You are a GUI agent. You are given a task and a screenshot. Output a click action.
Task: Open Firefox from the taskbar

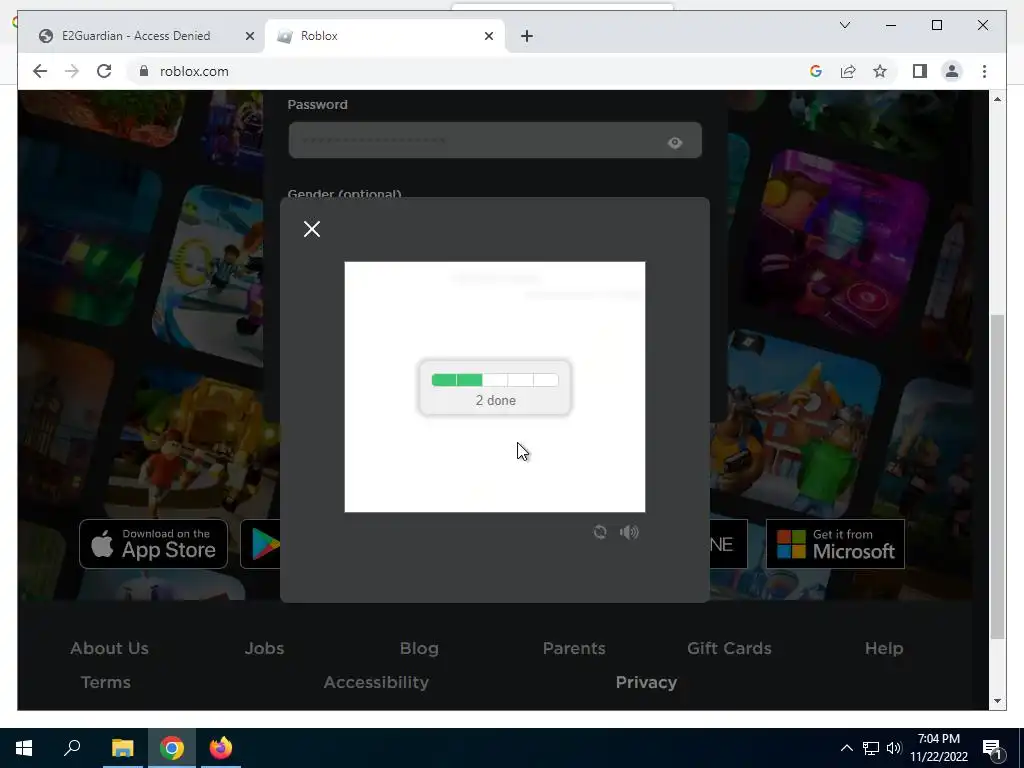click(221, 748)
